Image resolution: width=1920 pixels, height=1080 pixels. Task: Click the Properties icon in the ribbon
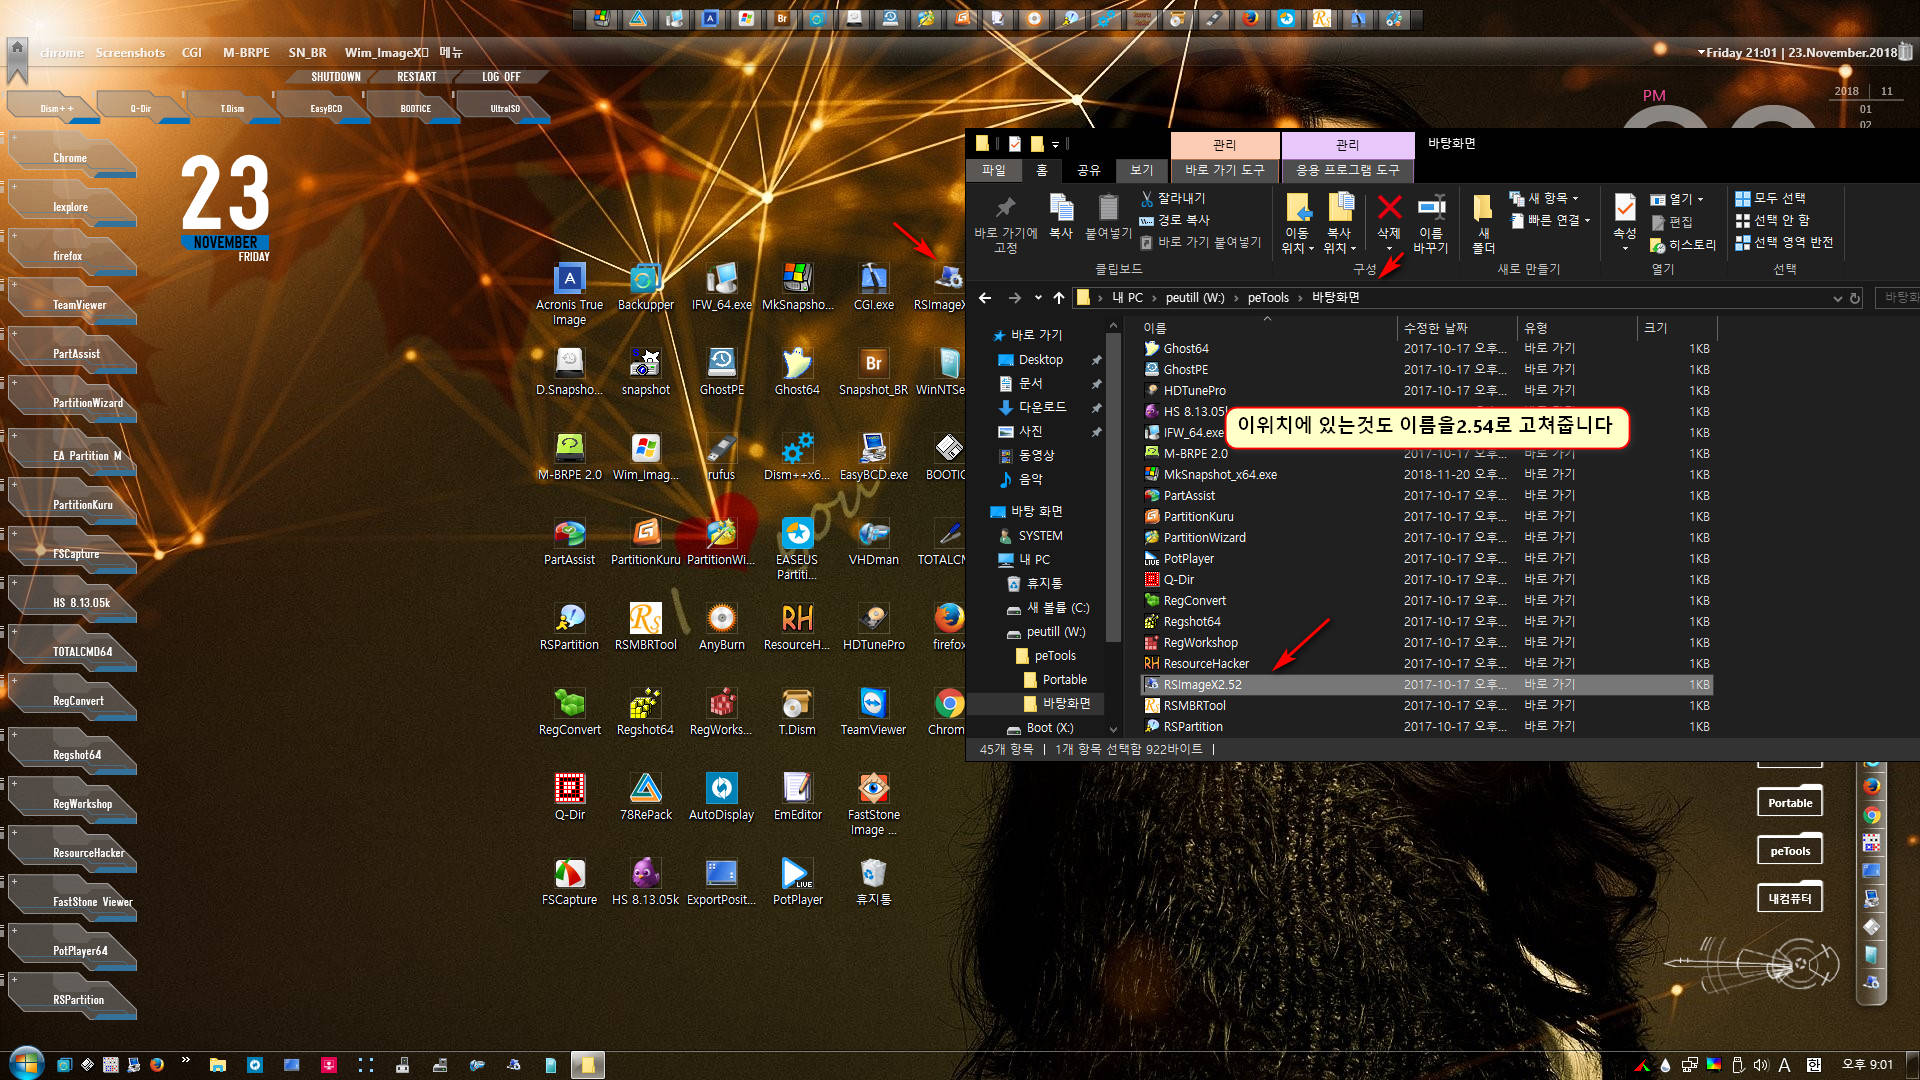(x=1625, y=208)
